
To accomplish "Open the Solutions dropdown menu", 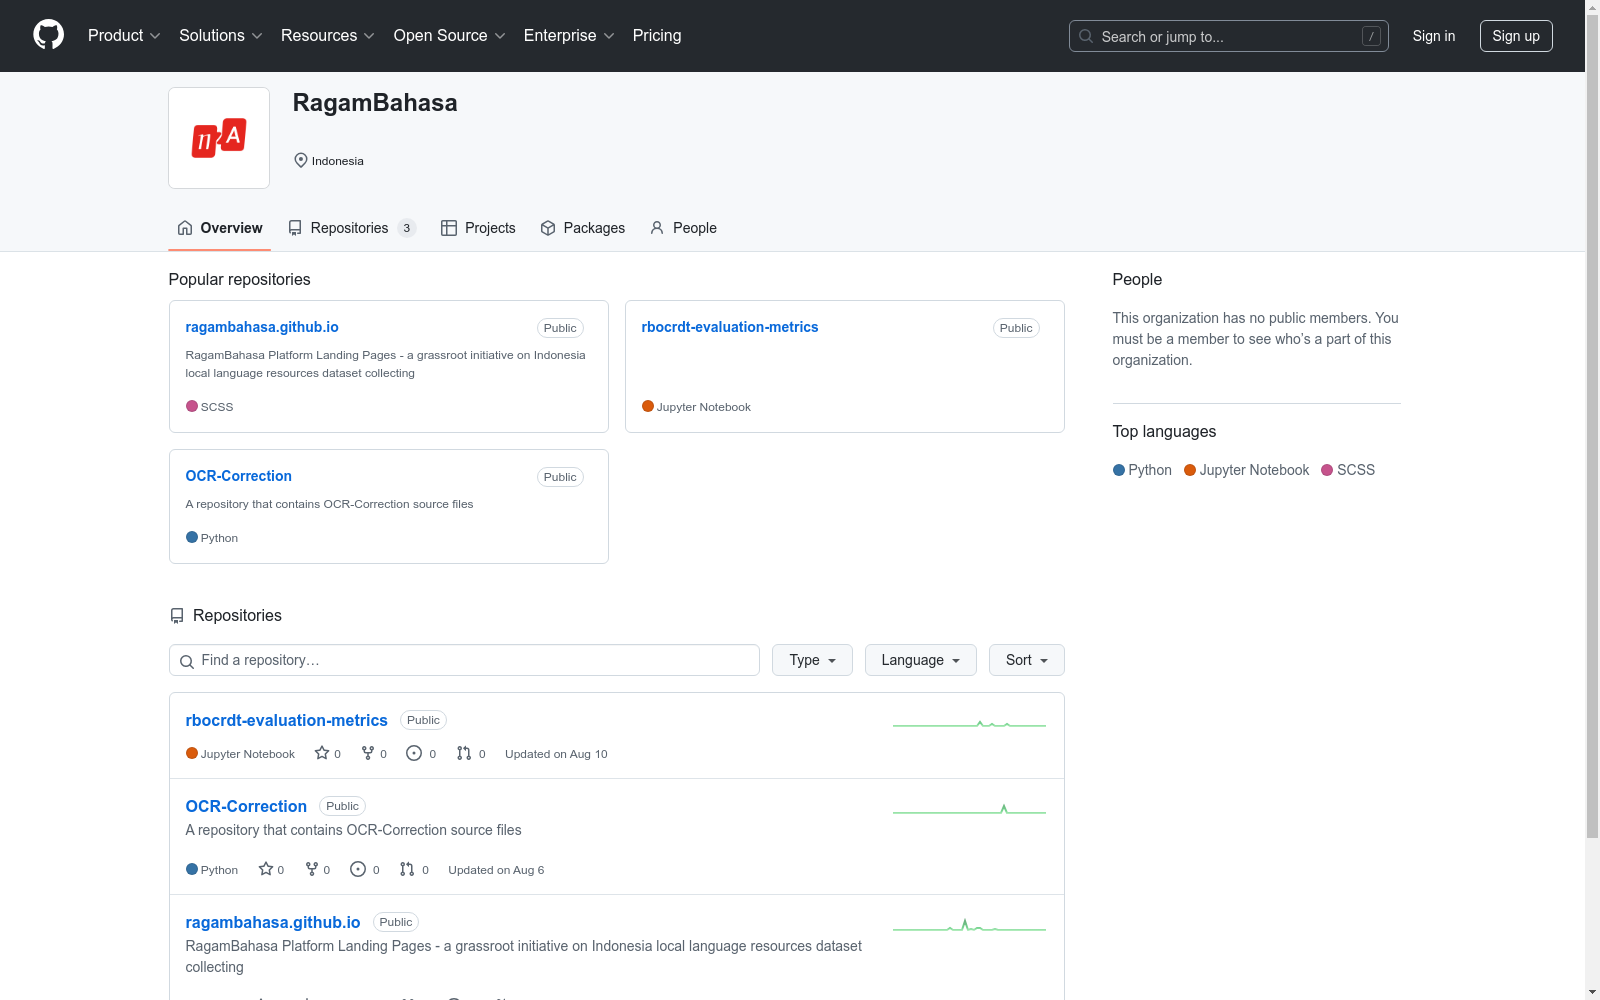I will tap(221, 36).
